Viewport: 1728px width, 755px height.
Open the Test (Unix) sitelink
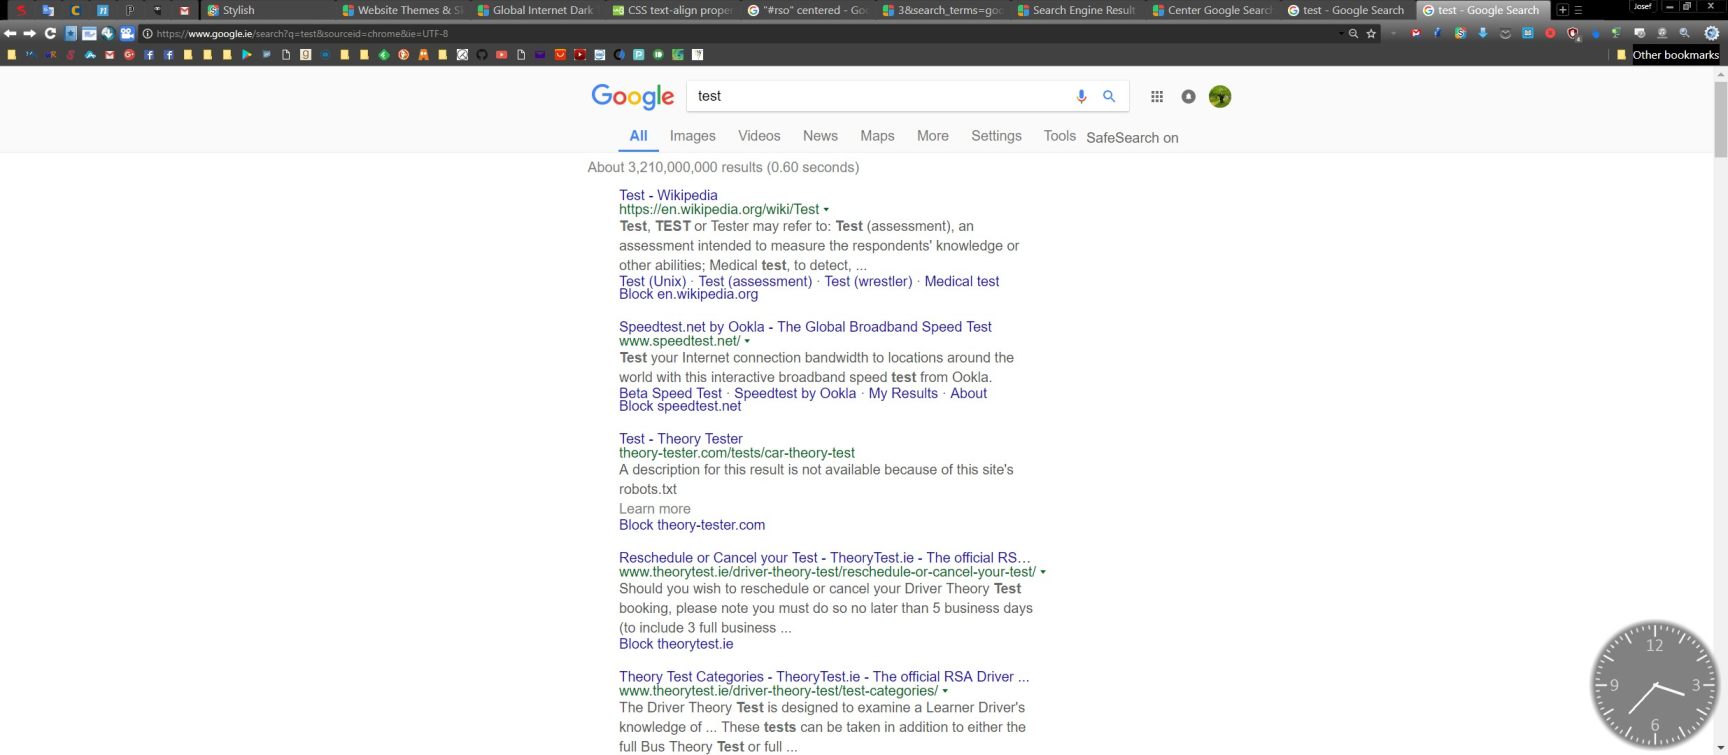[652, 281]
